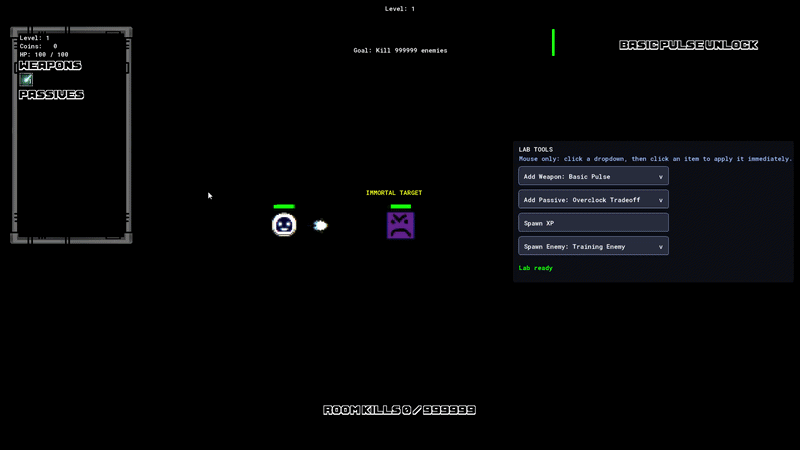Click the Goal: Kill 999999 enemies text
Viewport: 800px width, 450px height.
(x=400, y=51)
